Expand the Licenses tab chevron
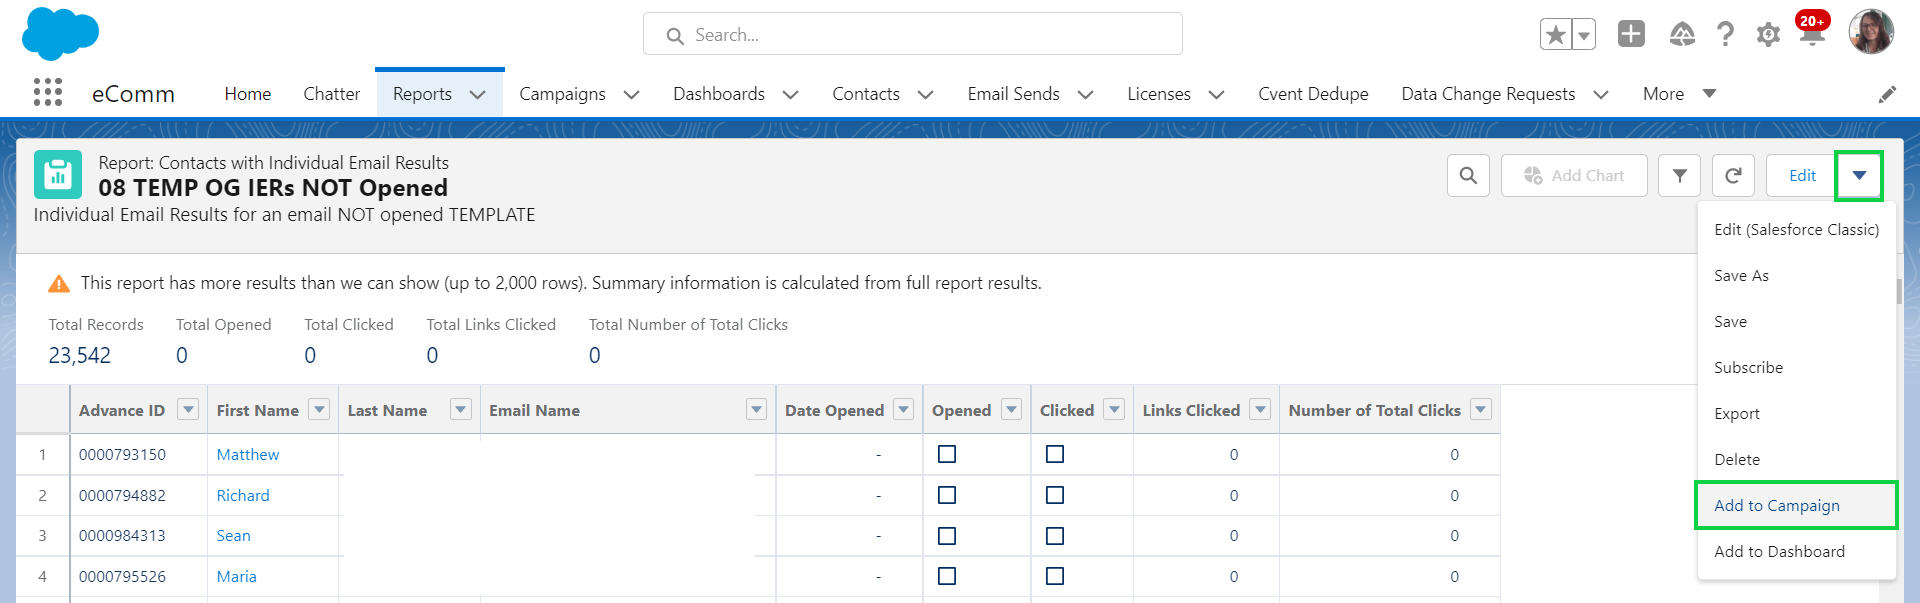Screen dimensions: 1920x603 (1216, 95)
